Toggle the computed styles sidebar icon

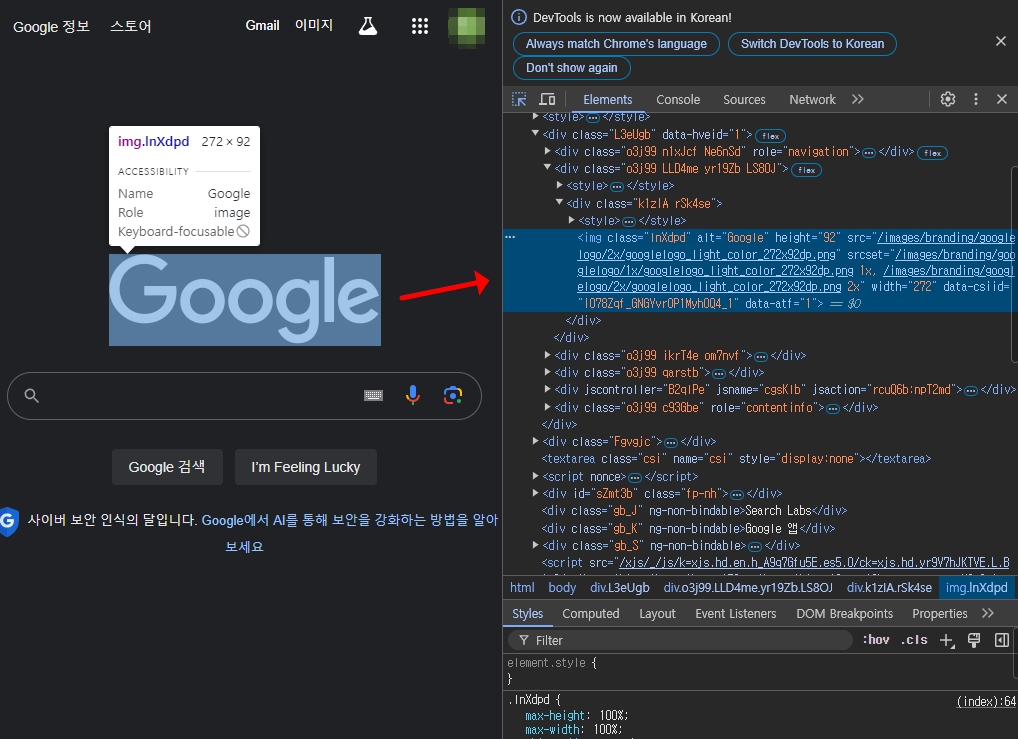(1002, 640)
